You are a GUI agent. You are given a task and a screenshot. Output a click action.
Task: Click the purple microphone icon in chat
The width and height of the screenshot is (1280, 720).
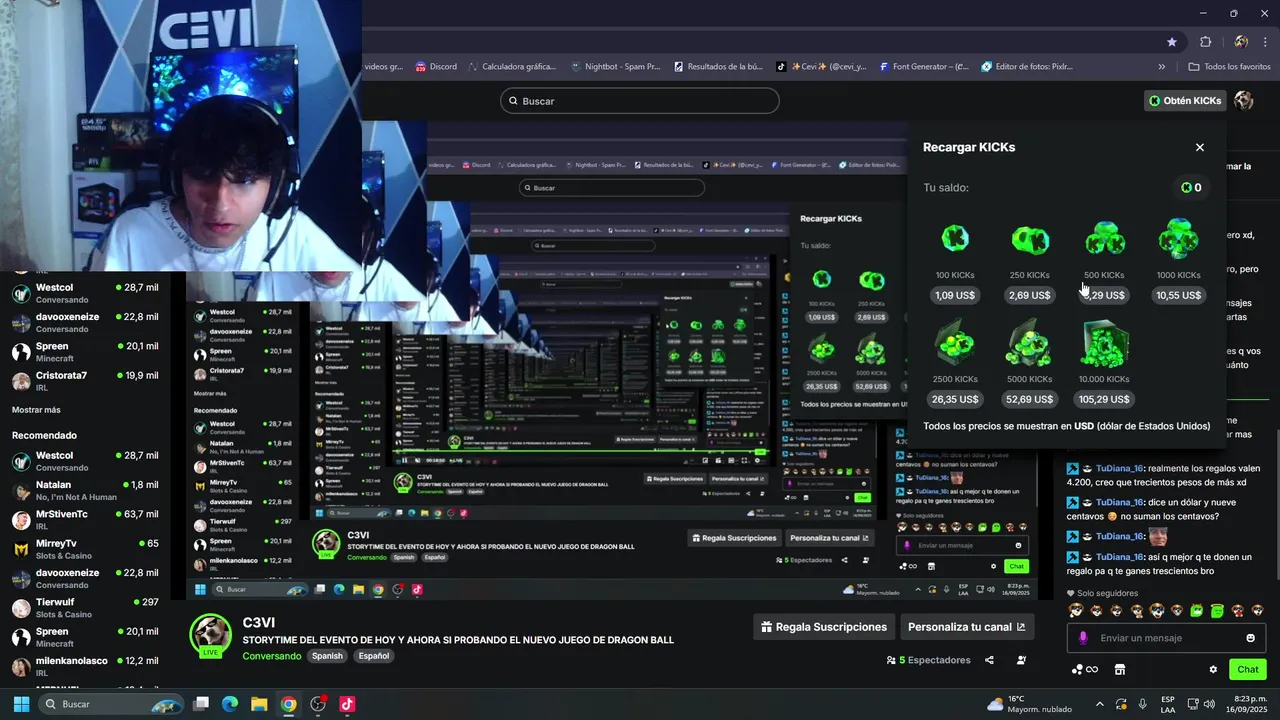(x=1083, y=638)
